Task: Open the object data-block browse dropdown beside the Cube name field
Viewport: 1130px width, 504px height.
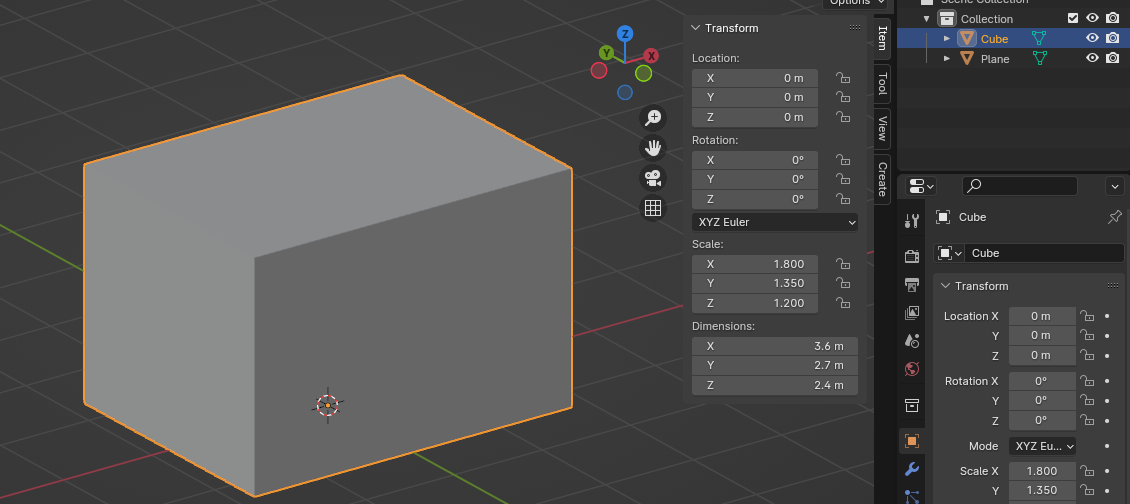Action: (949, 253)
